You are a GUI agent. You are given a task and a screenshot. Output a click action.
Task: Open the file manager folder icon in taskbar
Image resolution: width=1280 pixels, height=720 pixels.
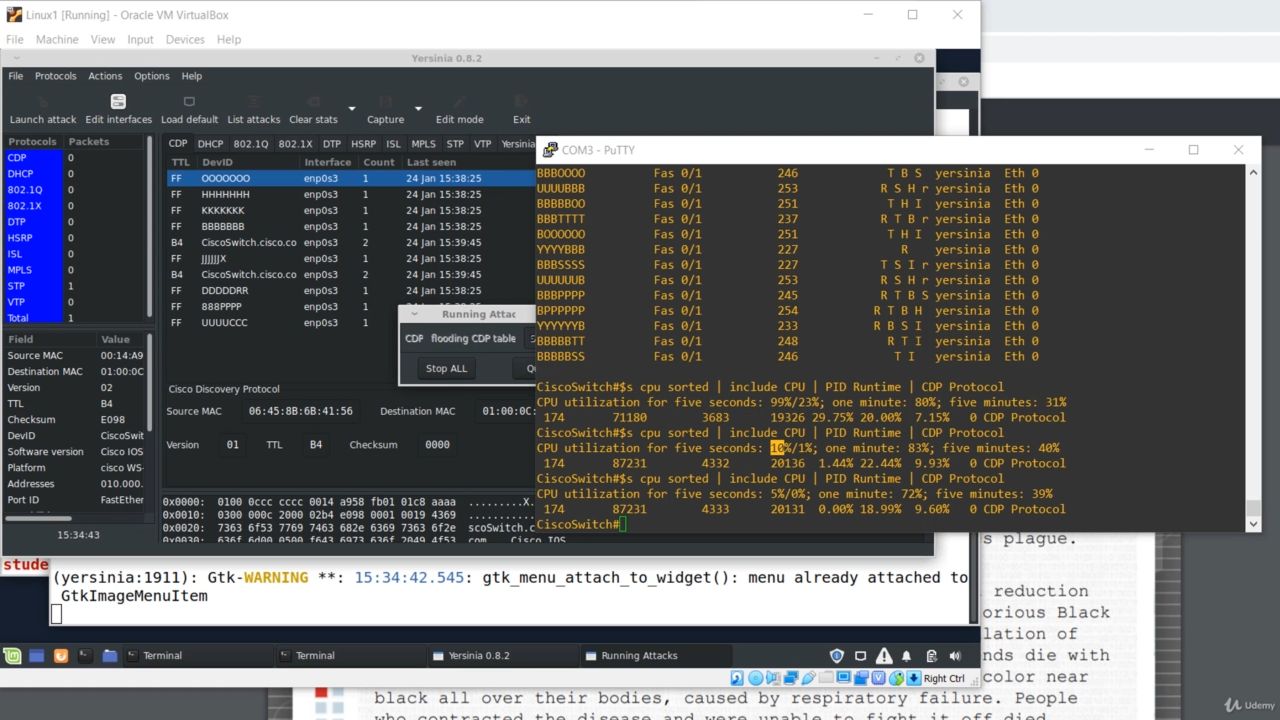110,656
